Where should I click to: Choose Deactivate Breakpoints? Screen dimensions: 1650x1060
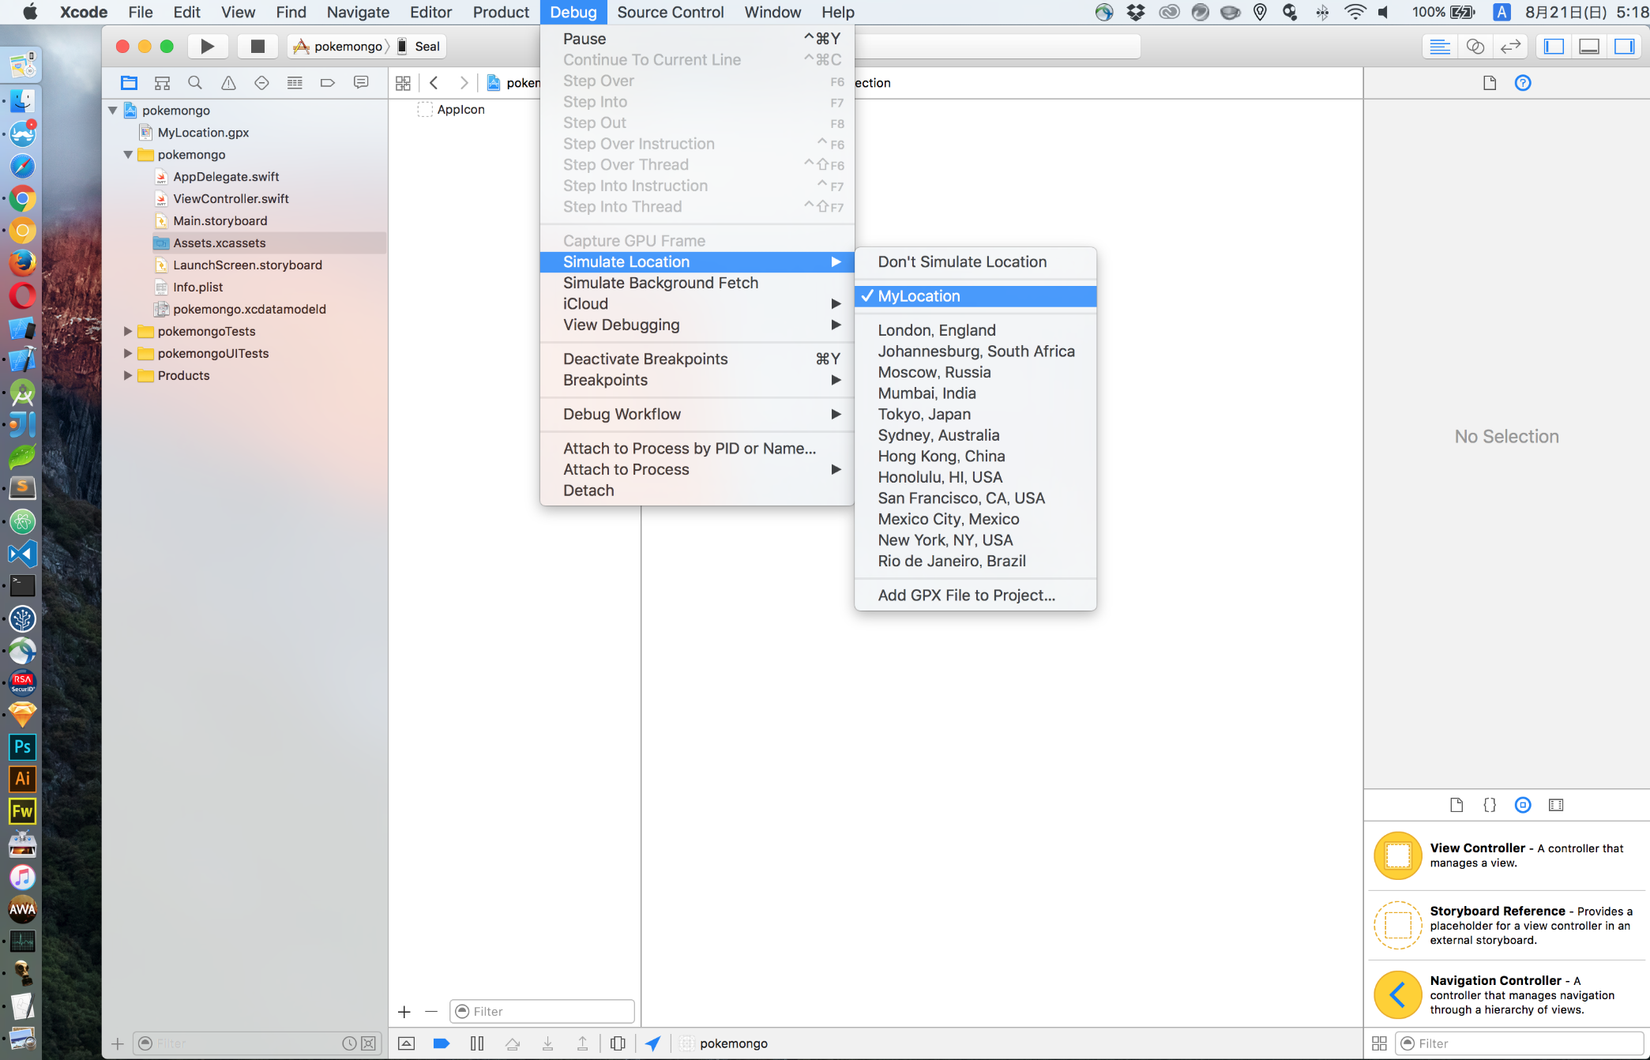(697, 359)
